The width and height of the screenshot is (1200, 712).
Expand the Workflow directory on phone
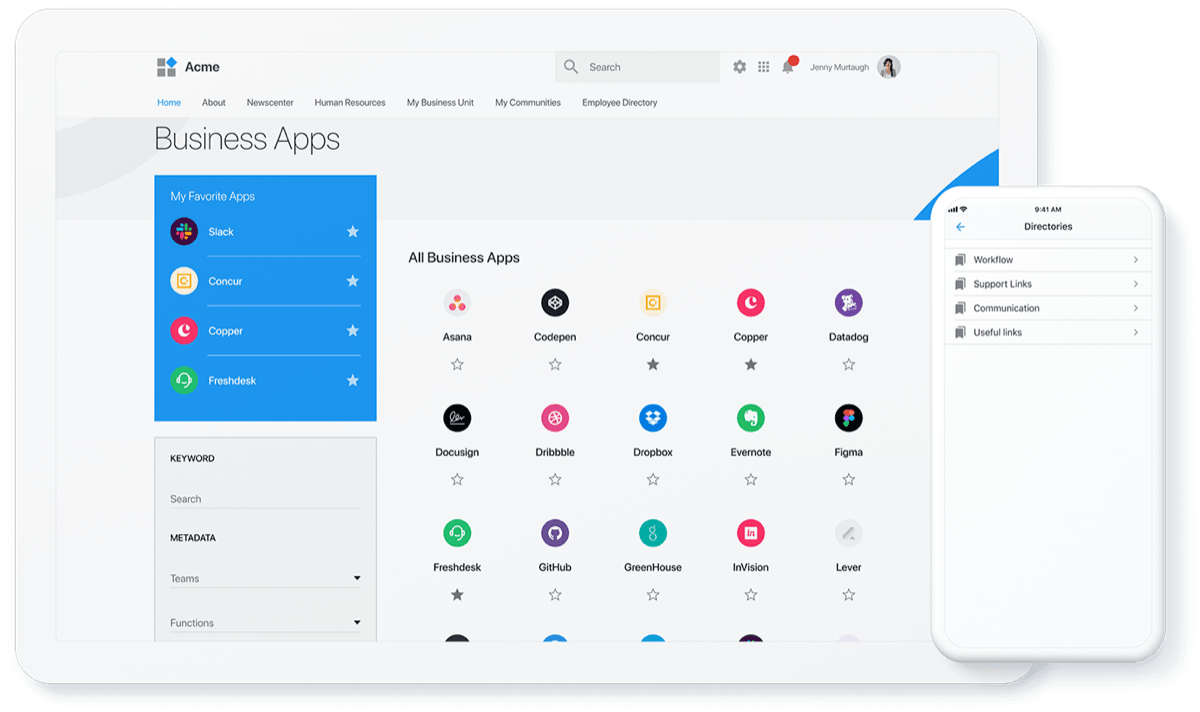pos(1048,260)
